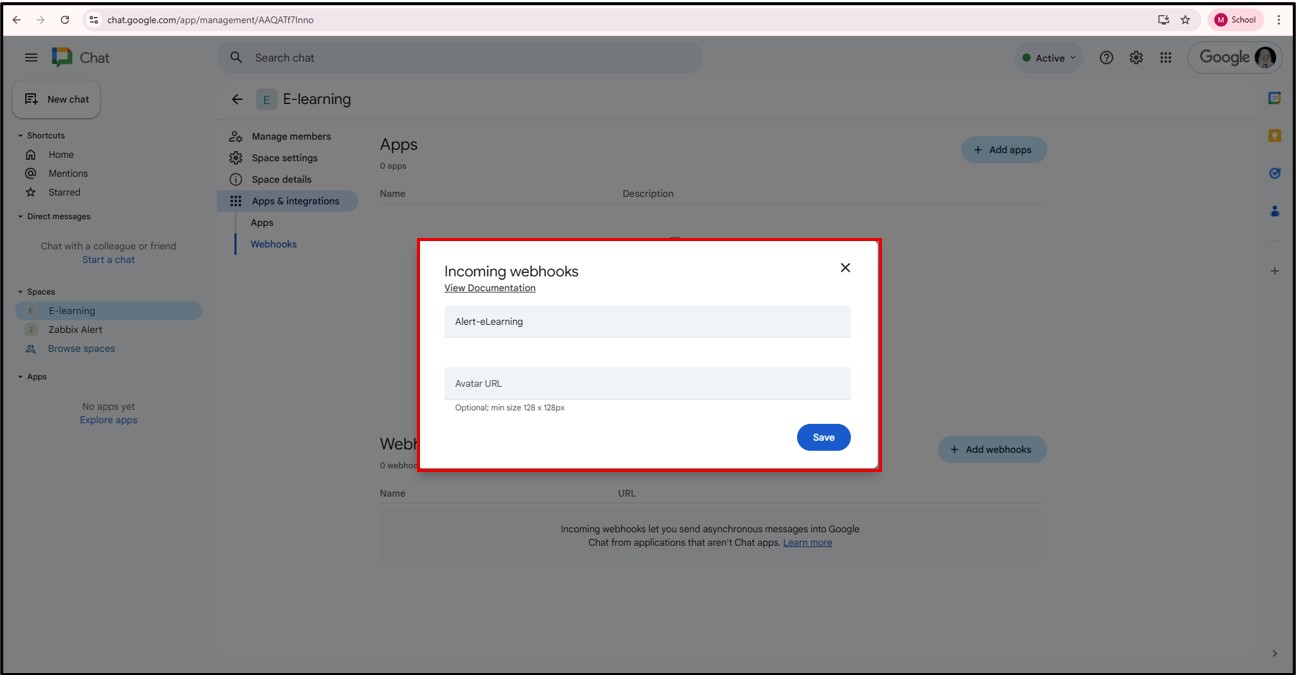Close the Incoming webhooks dialog
The width and height of the screenshot is (1296, 675).
tap(845, 268)
